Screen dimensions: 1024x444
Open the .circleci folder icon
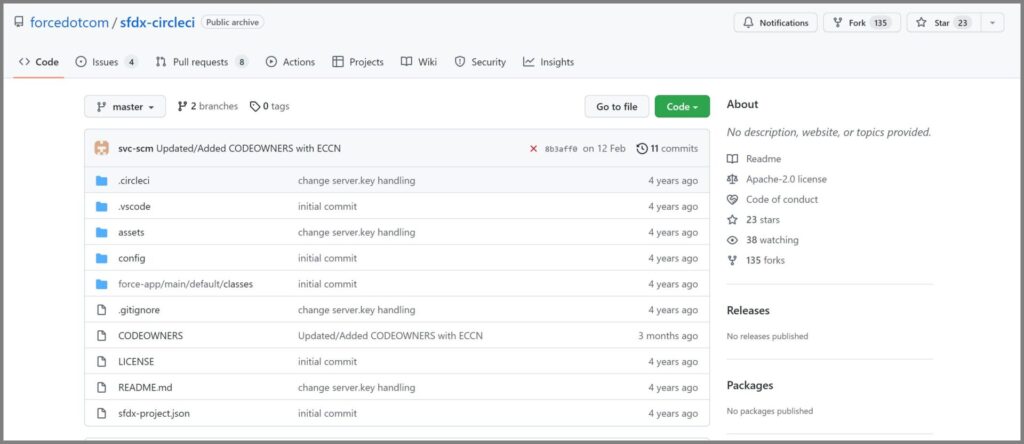pos(101,181)
